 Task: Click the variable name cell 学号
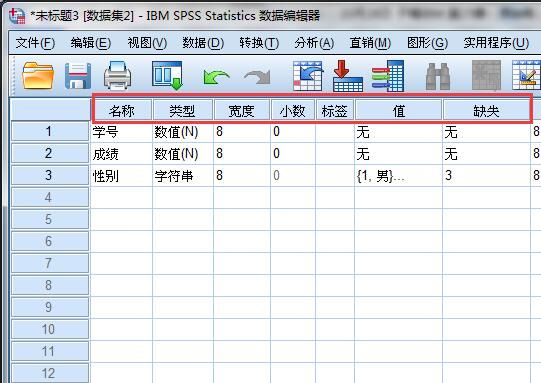(121, 131)
